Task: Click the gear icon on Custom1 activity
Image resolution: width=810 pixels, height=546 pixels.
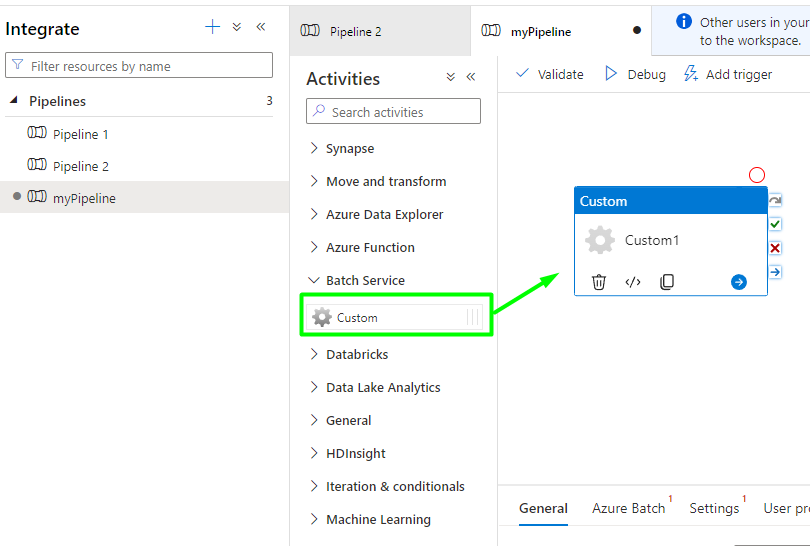Action: [x=600, y=240]
